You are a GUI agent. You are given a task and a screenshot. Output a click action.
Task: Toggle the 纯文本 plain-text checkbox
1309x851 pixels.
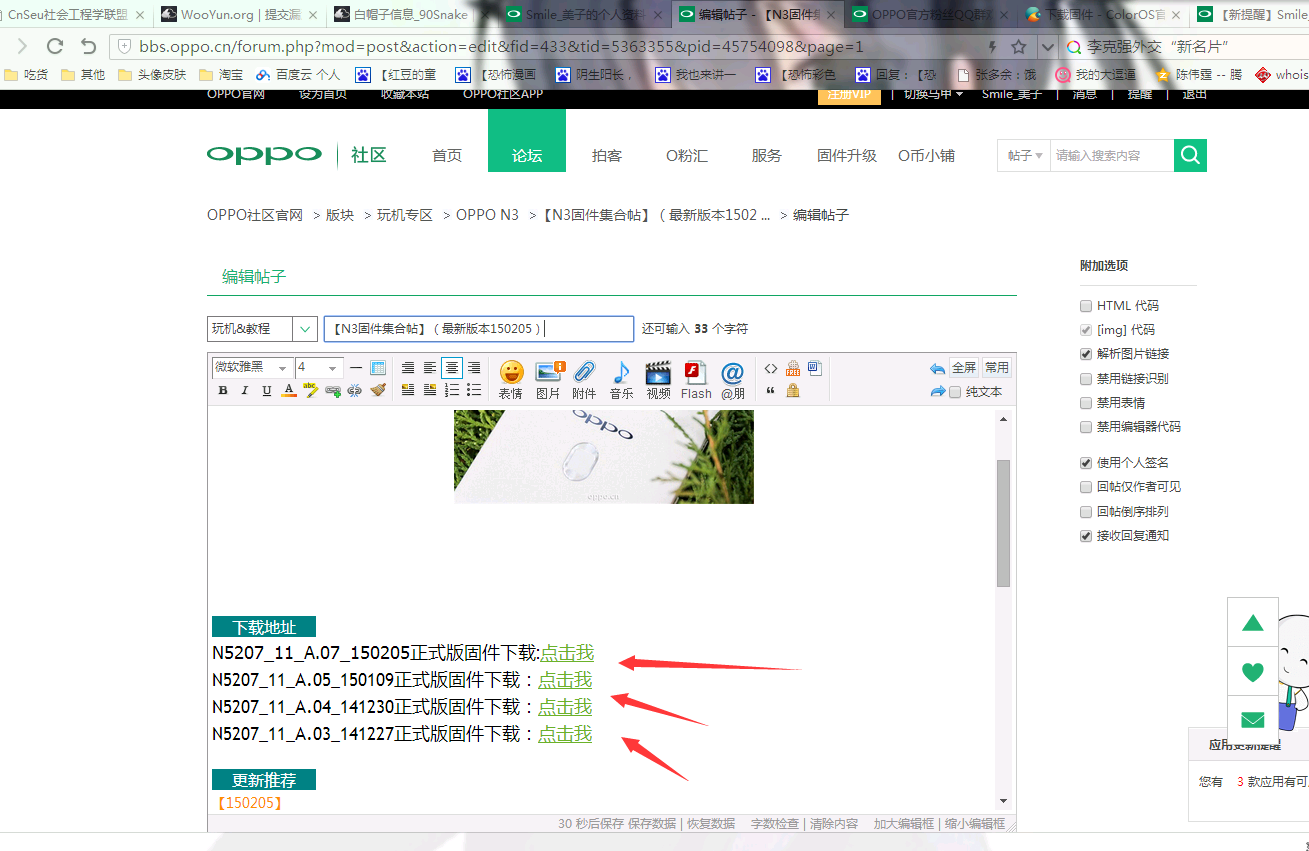coord(955,392)
